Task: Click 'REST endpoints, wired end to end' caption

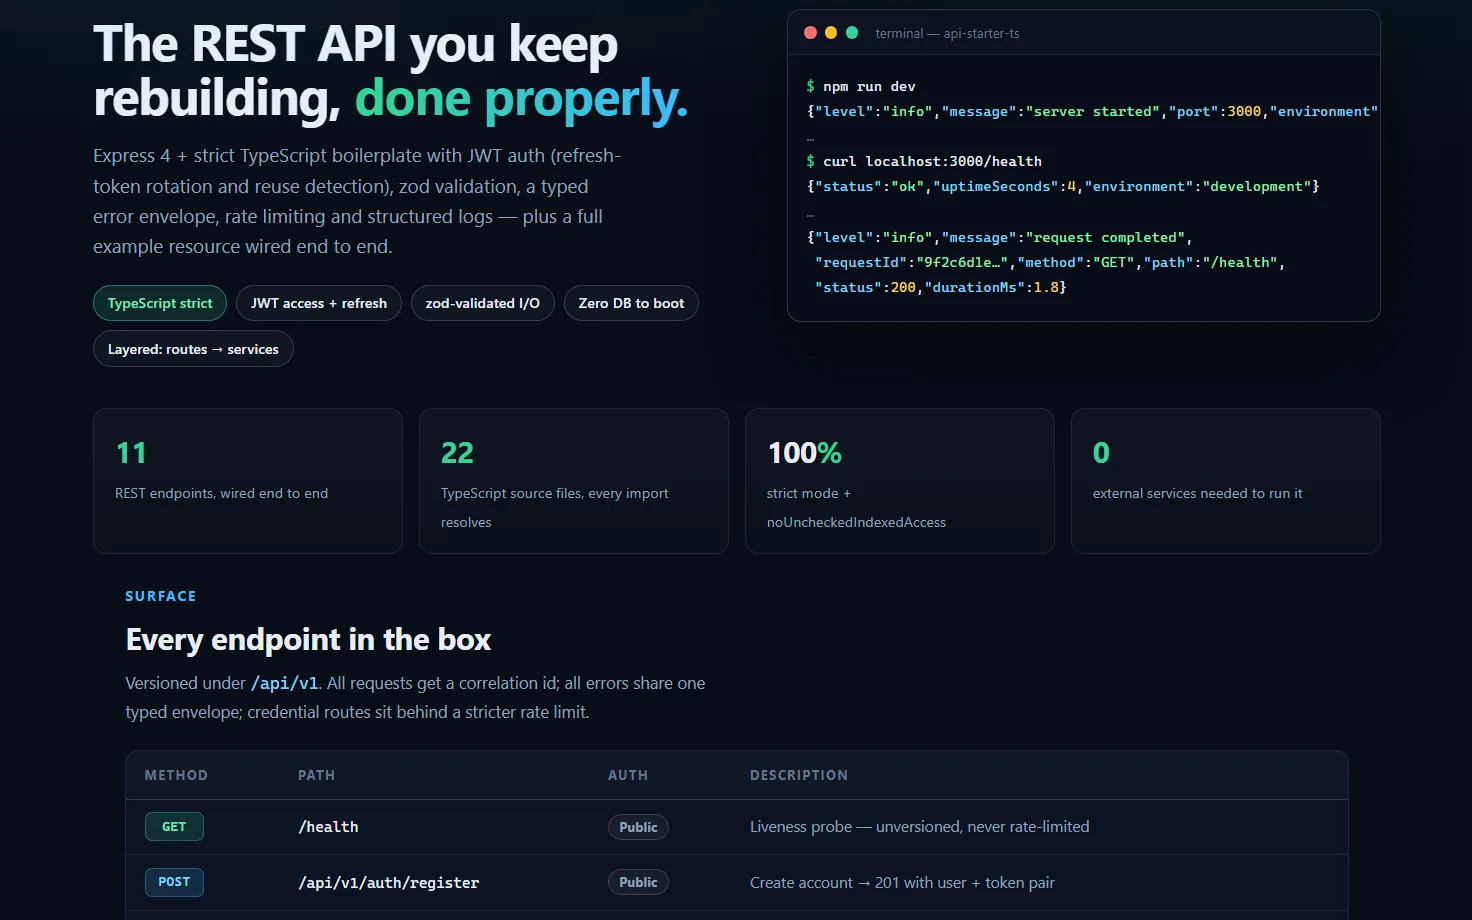Action: tap(221, 493)
